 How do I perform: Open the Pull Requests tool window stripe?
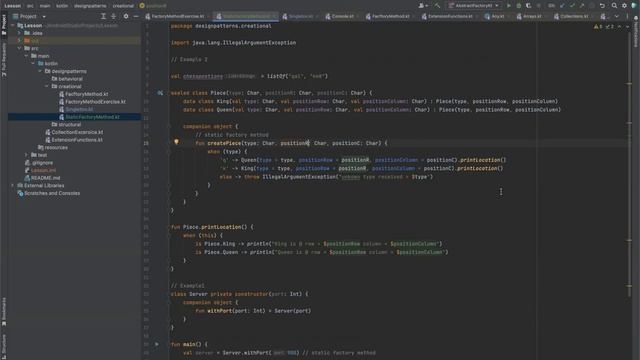(x=4, y=60)
